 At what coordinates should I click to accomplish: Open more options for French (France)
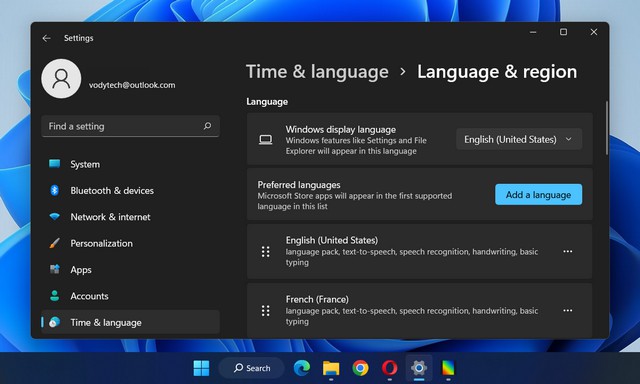567,311
